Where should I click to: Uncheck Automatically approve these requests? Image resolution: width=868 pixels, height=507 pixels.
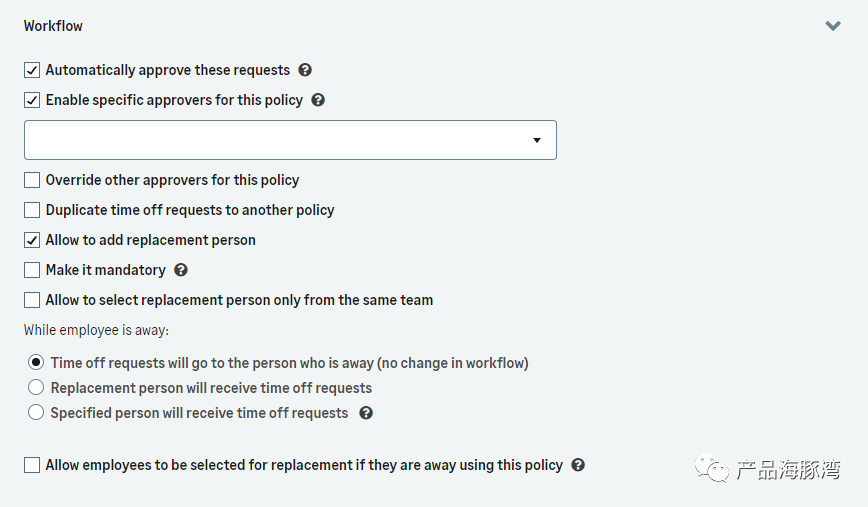tap(32, 70)
